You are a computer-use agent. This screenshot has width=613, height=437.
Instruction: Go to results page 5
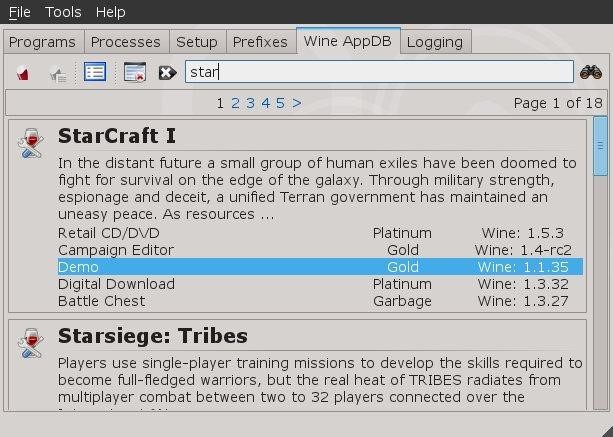click(280, 103)
